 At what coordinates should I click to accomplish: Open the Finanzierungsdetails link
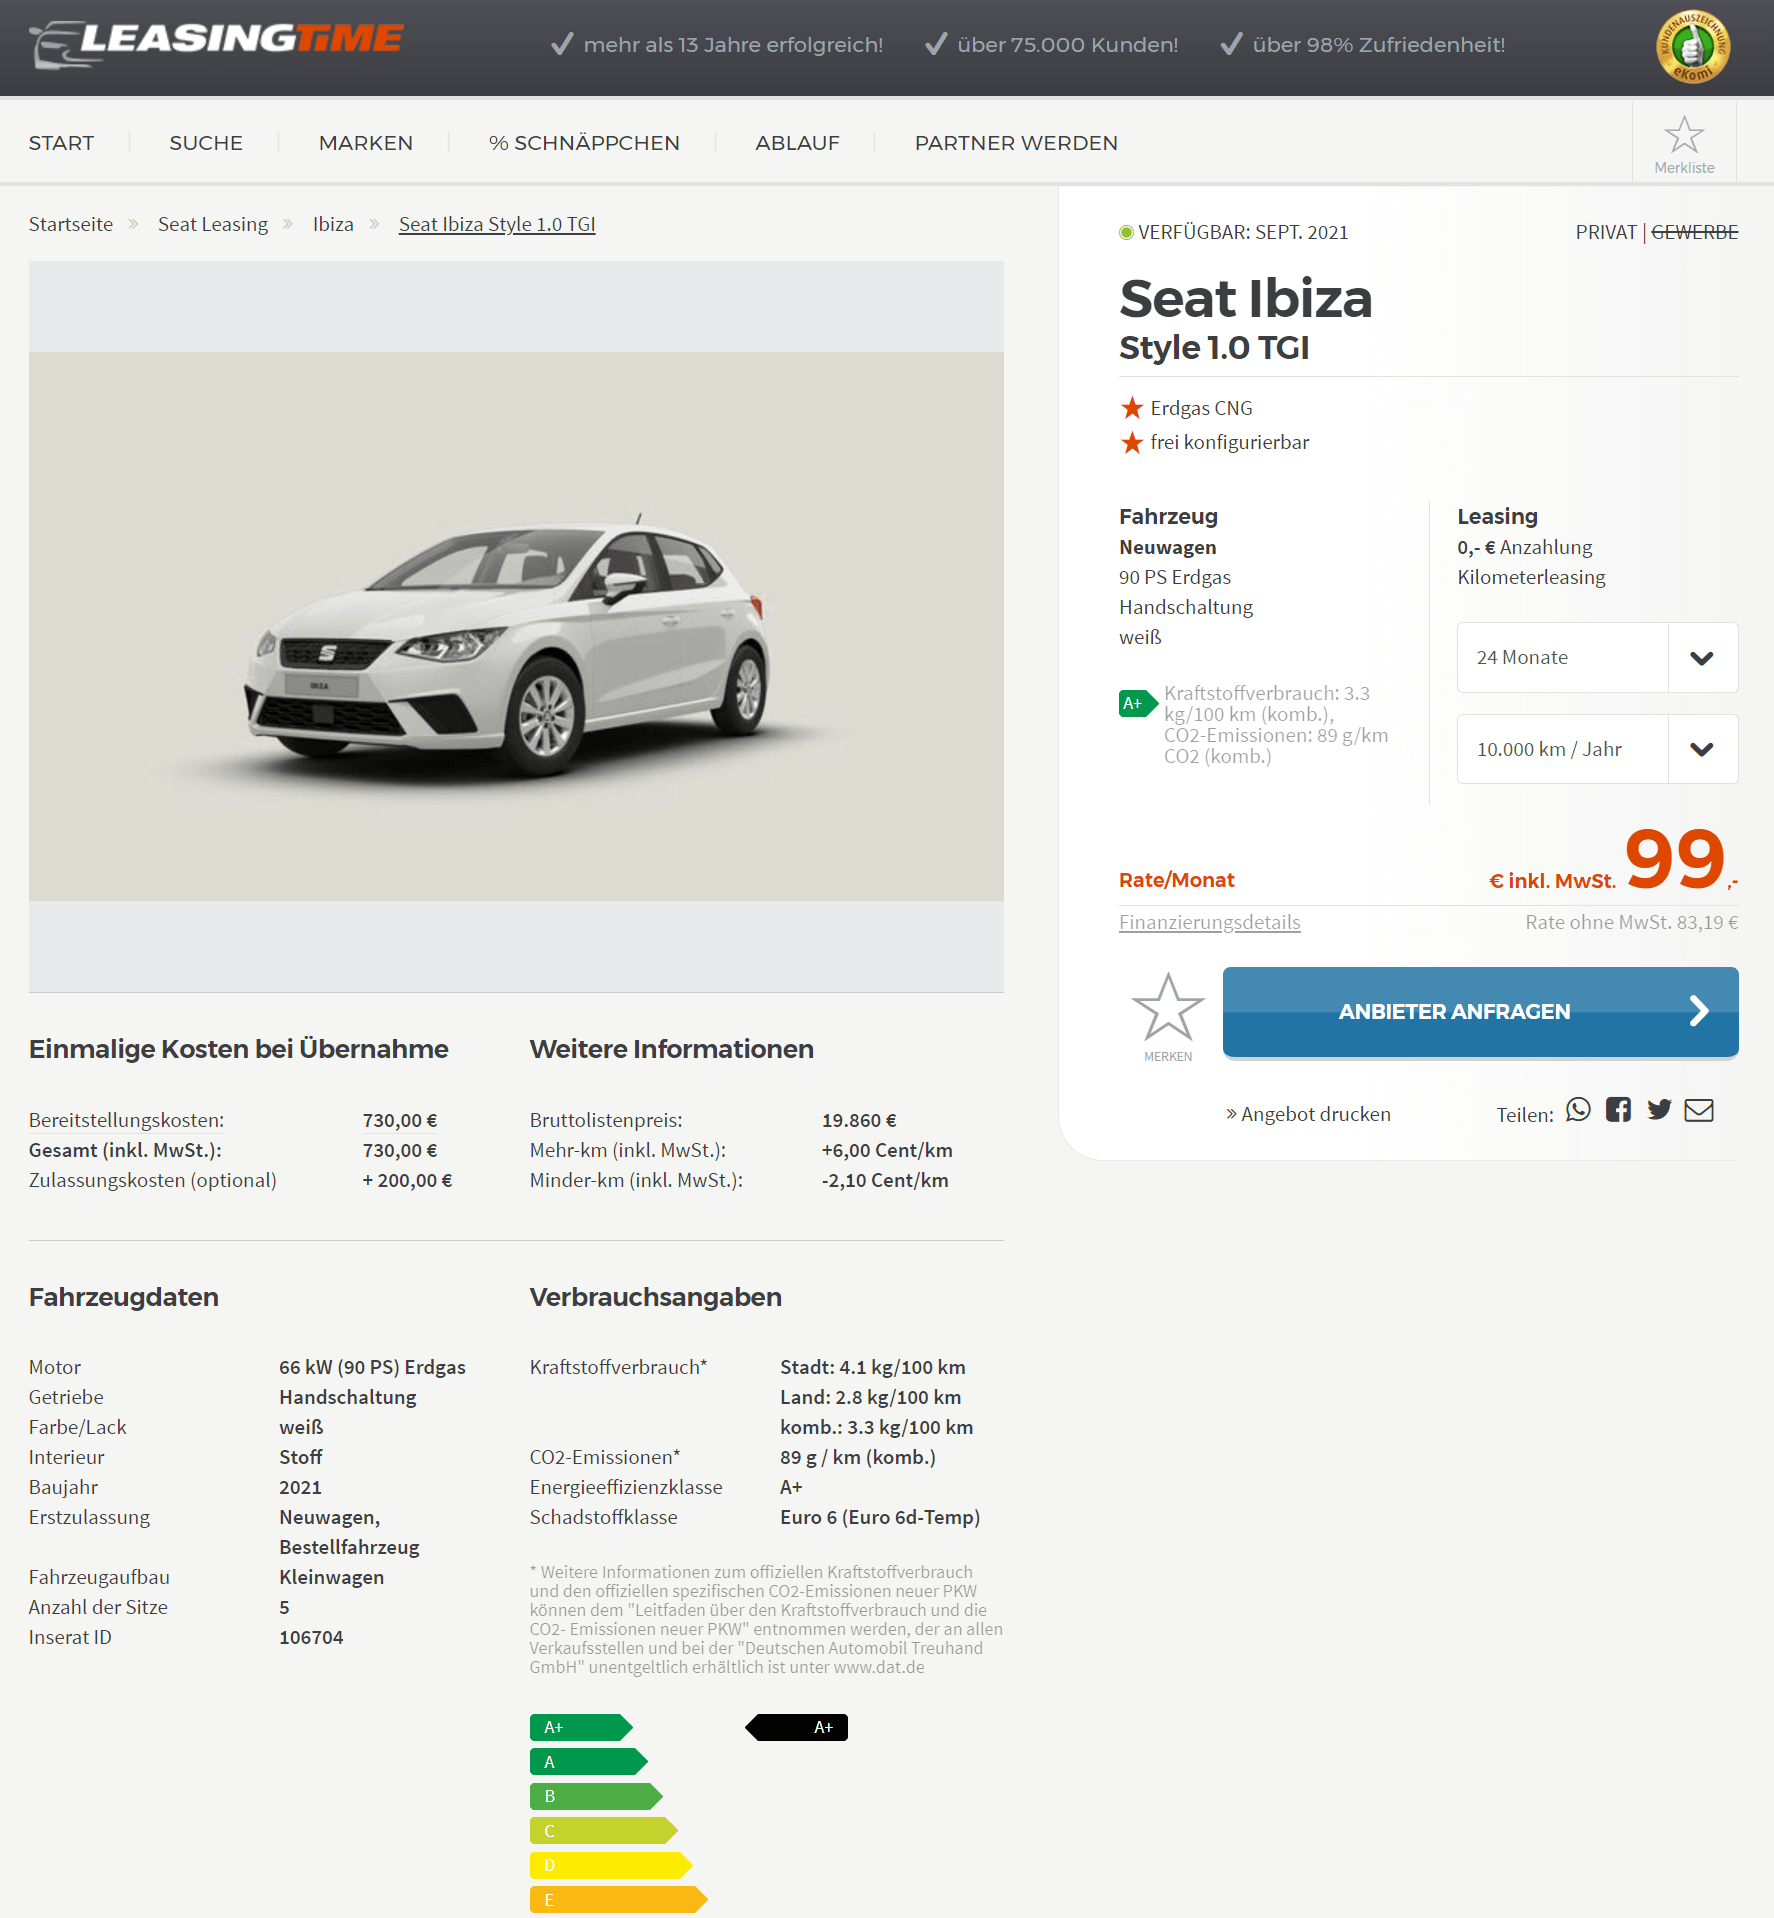[1209, 922]
